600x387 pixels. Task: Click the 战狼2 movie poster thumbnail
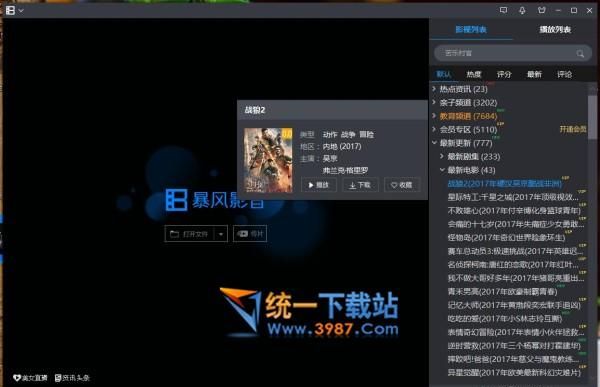pyautogui.click(x=268, y=160)
